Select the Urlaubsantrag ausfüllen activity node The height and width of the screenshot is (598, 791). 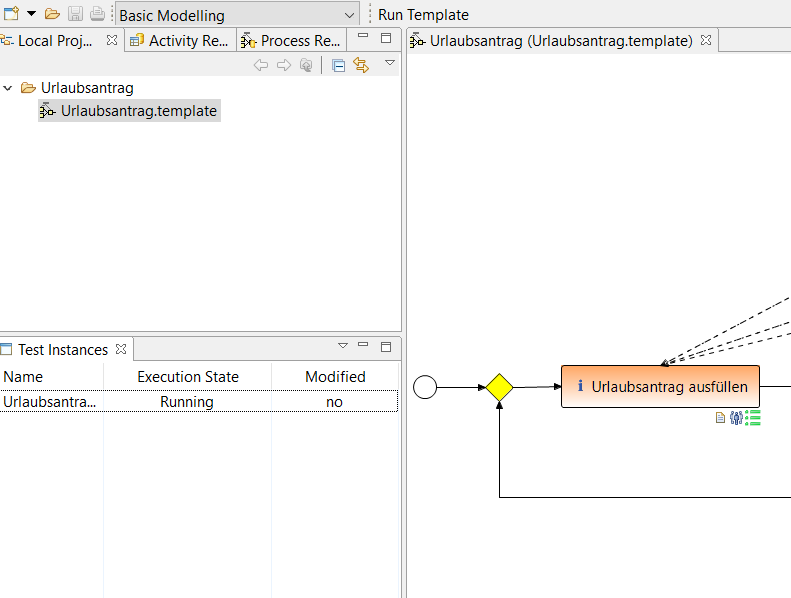[660, 387]
